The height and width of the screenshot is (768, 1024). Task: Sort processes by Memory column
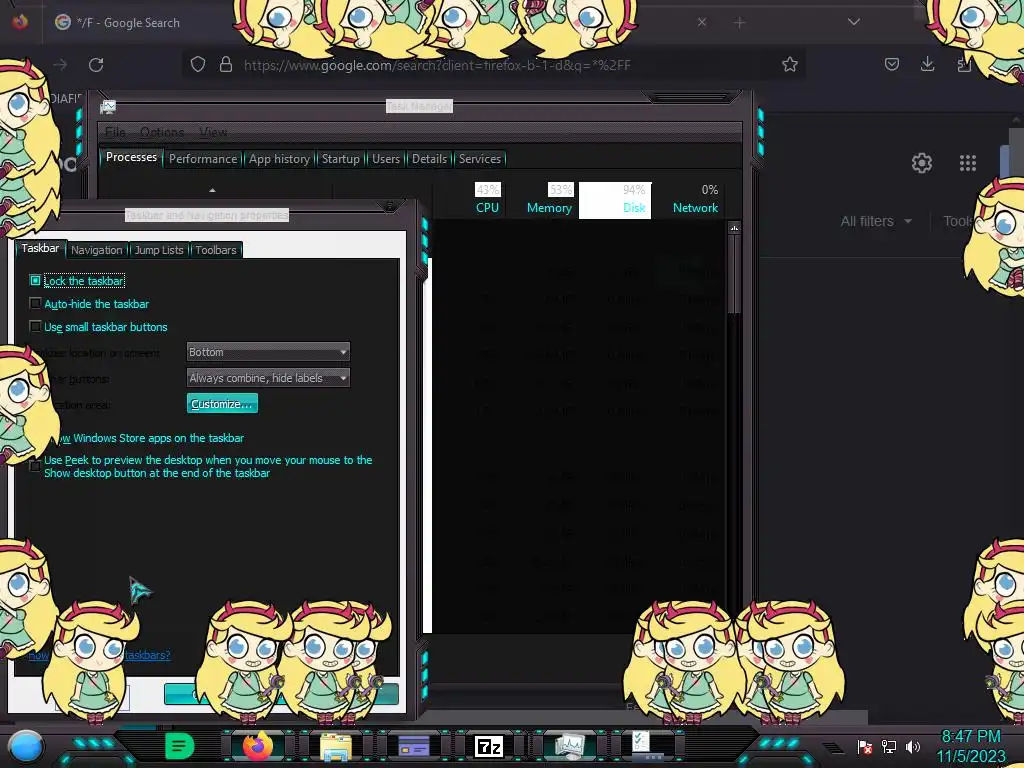[x=549, y=199]
